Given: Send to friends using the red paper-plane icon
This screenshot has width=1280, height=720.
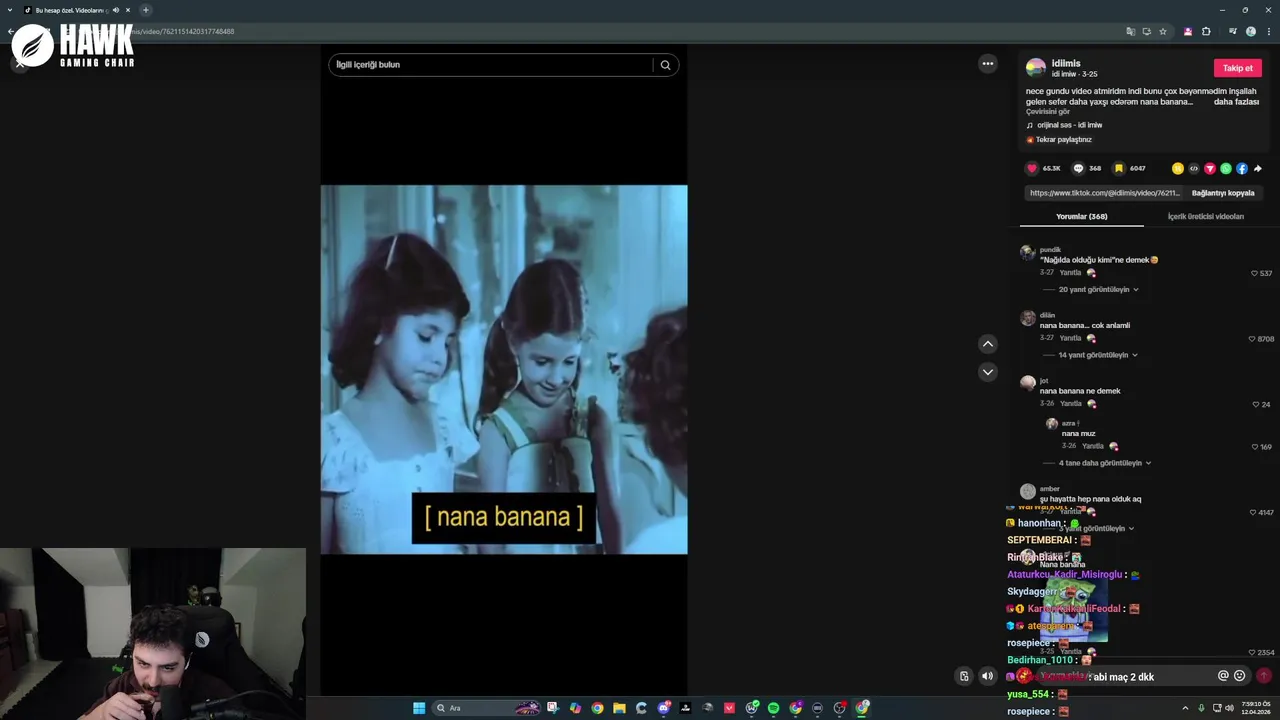Looking at the screenshot, I should tap(1210, 168).
